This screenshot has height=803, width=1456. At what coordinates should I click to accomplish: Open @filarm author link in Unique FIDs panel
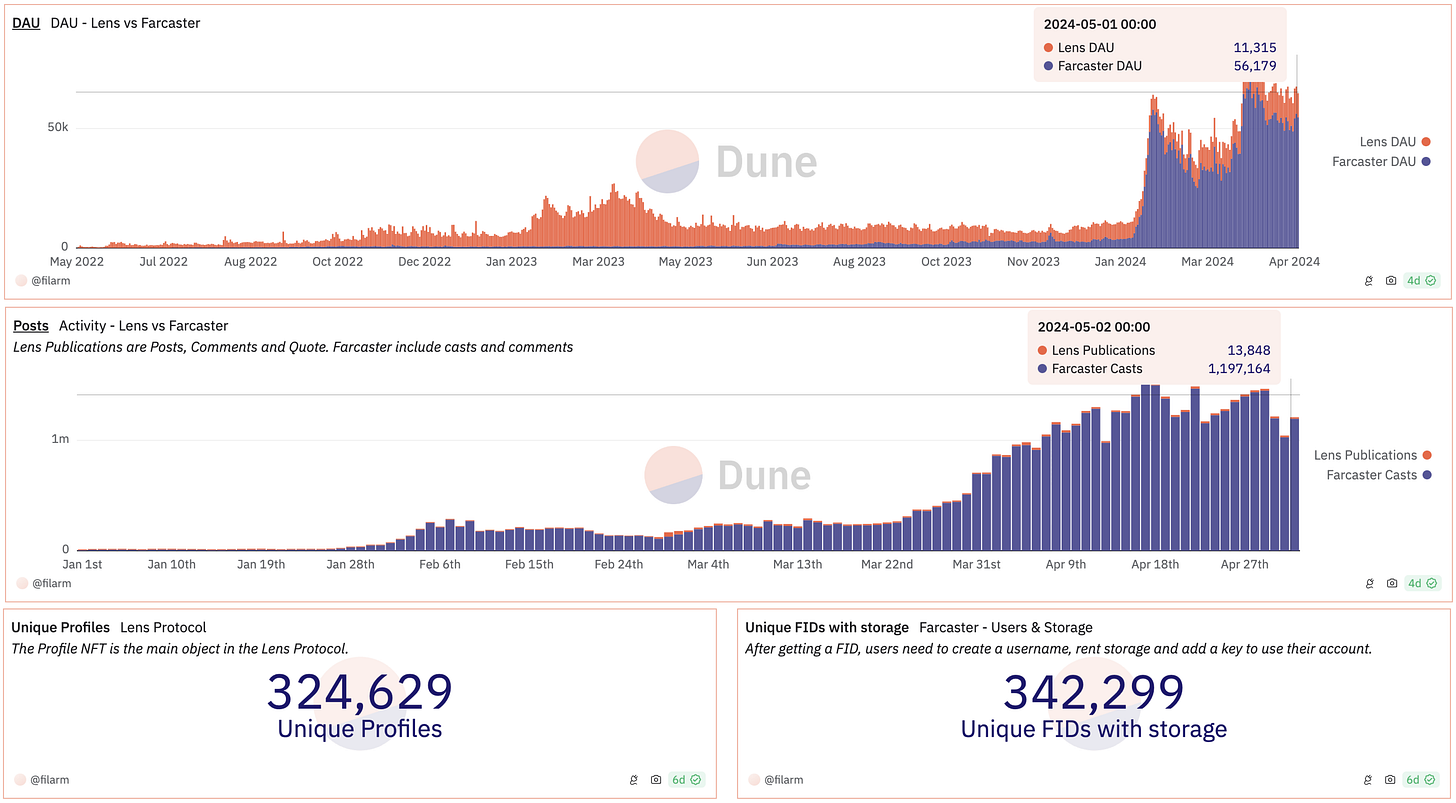click(784, 780)
